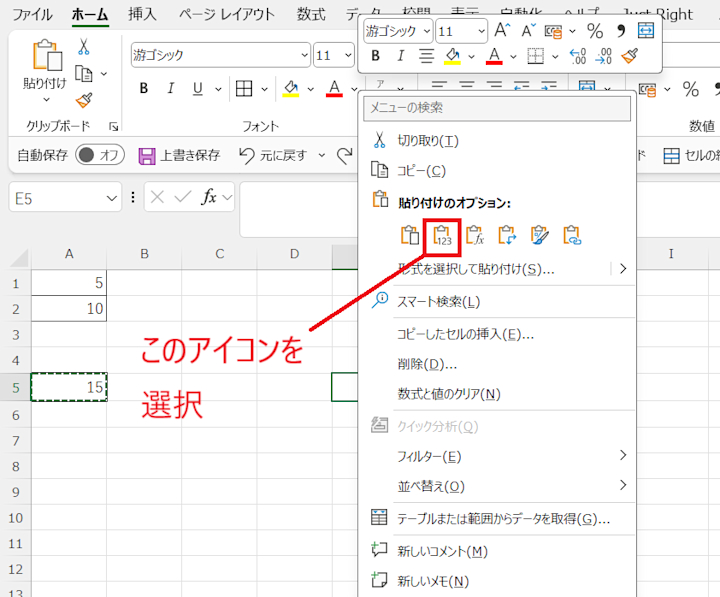The height and width of the screenshot is (597, 720).
Task: Open ribbon font name dropdown 游ゴシック
Action: [304, 55]
